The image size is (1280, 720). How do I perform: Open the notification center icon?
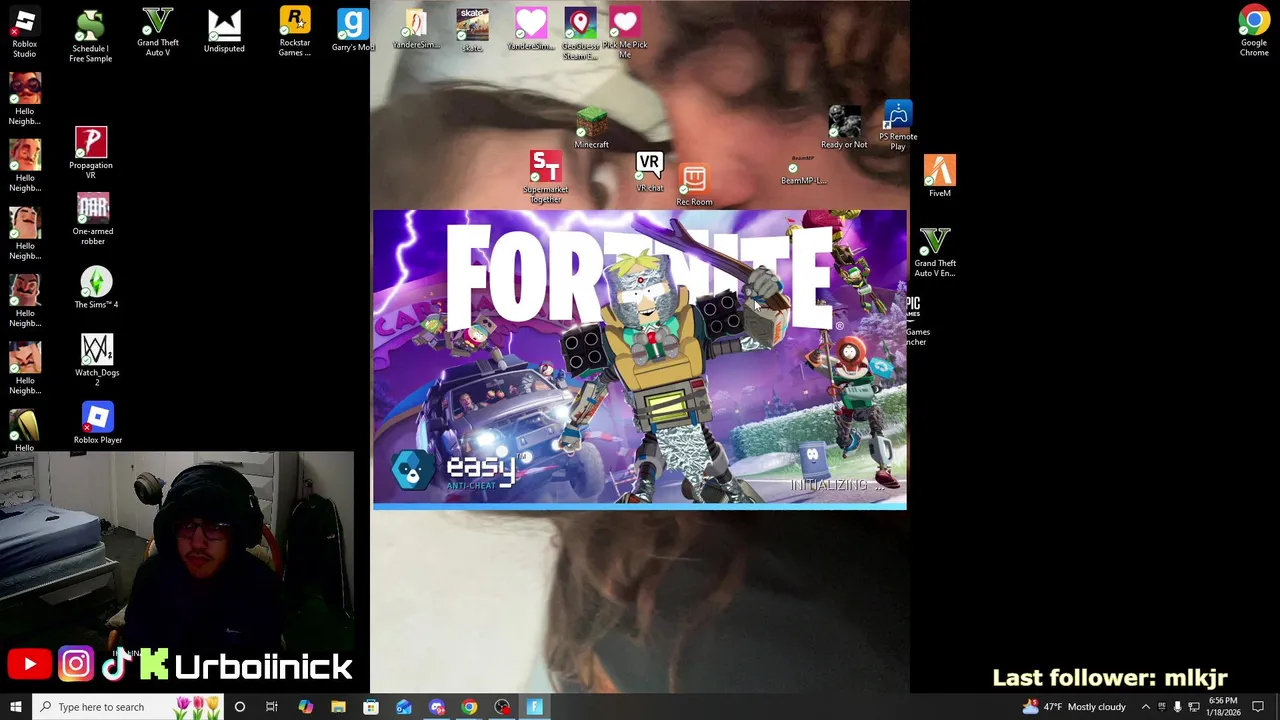(x=1258, y=707)
